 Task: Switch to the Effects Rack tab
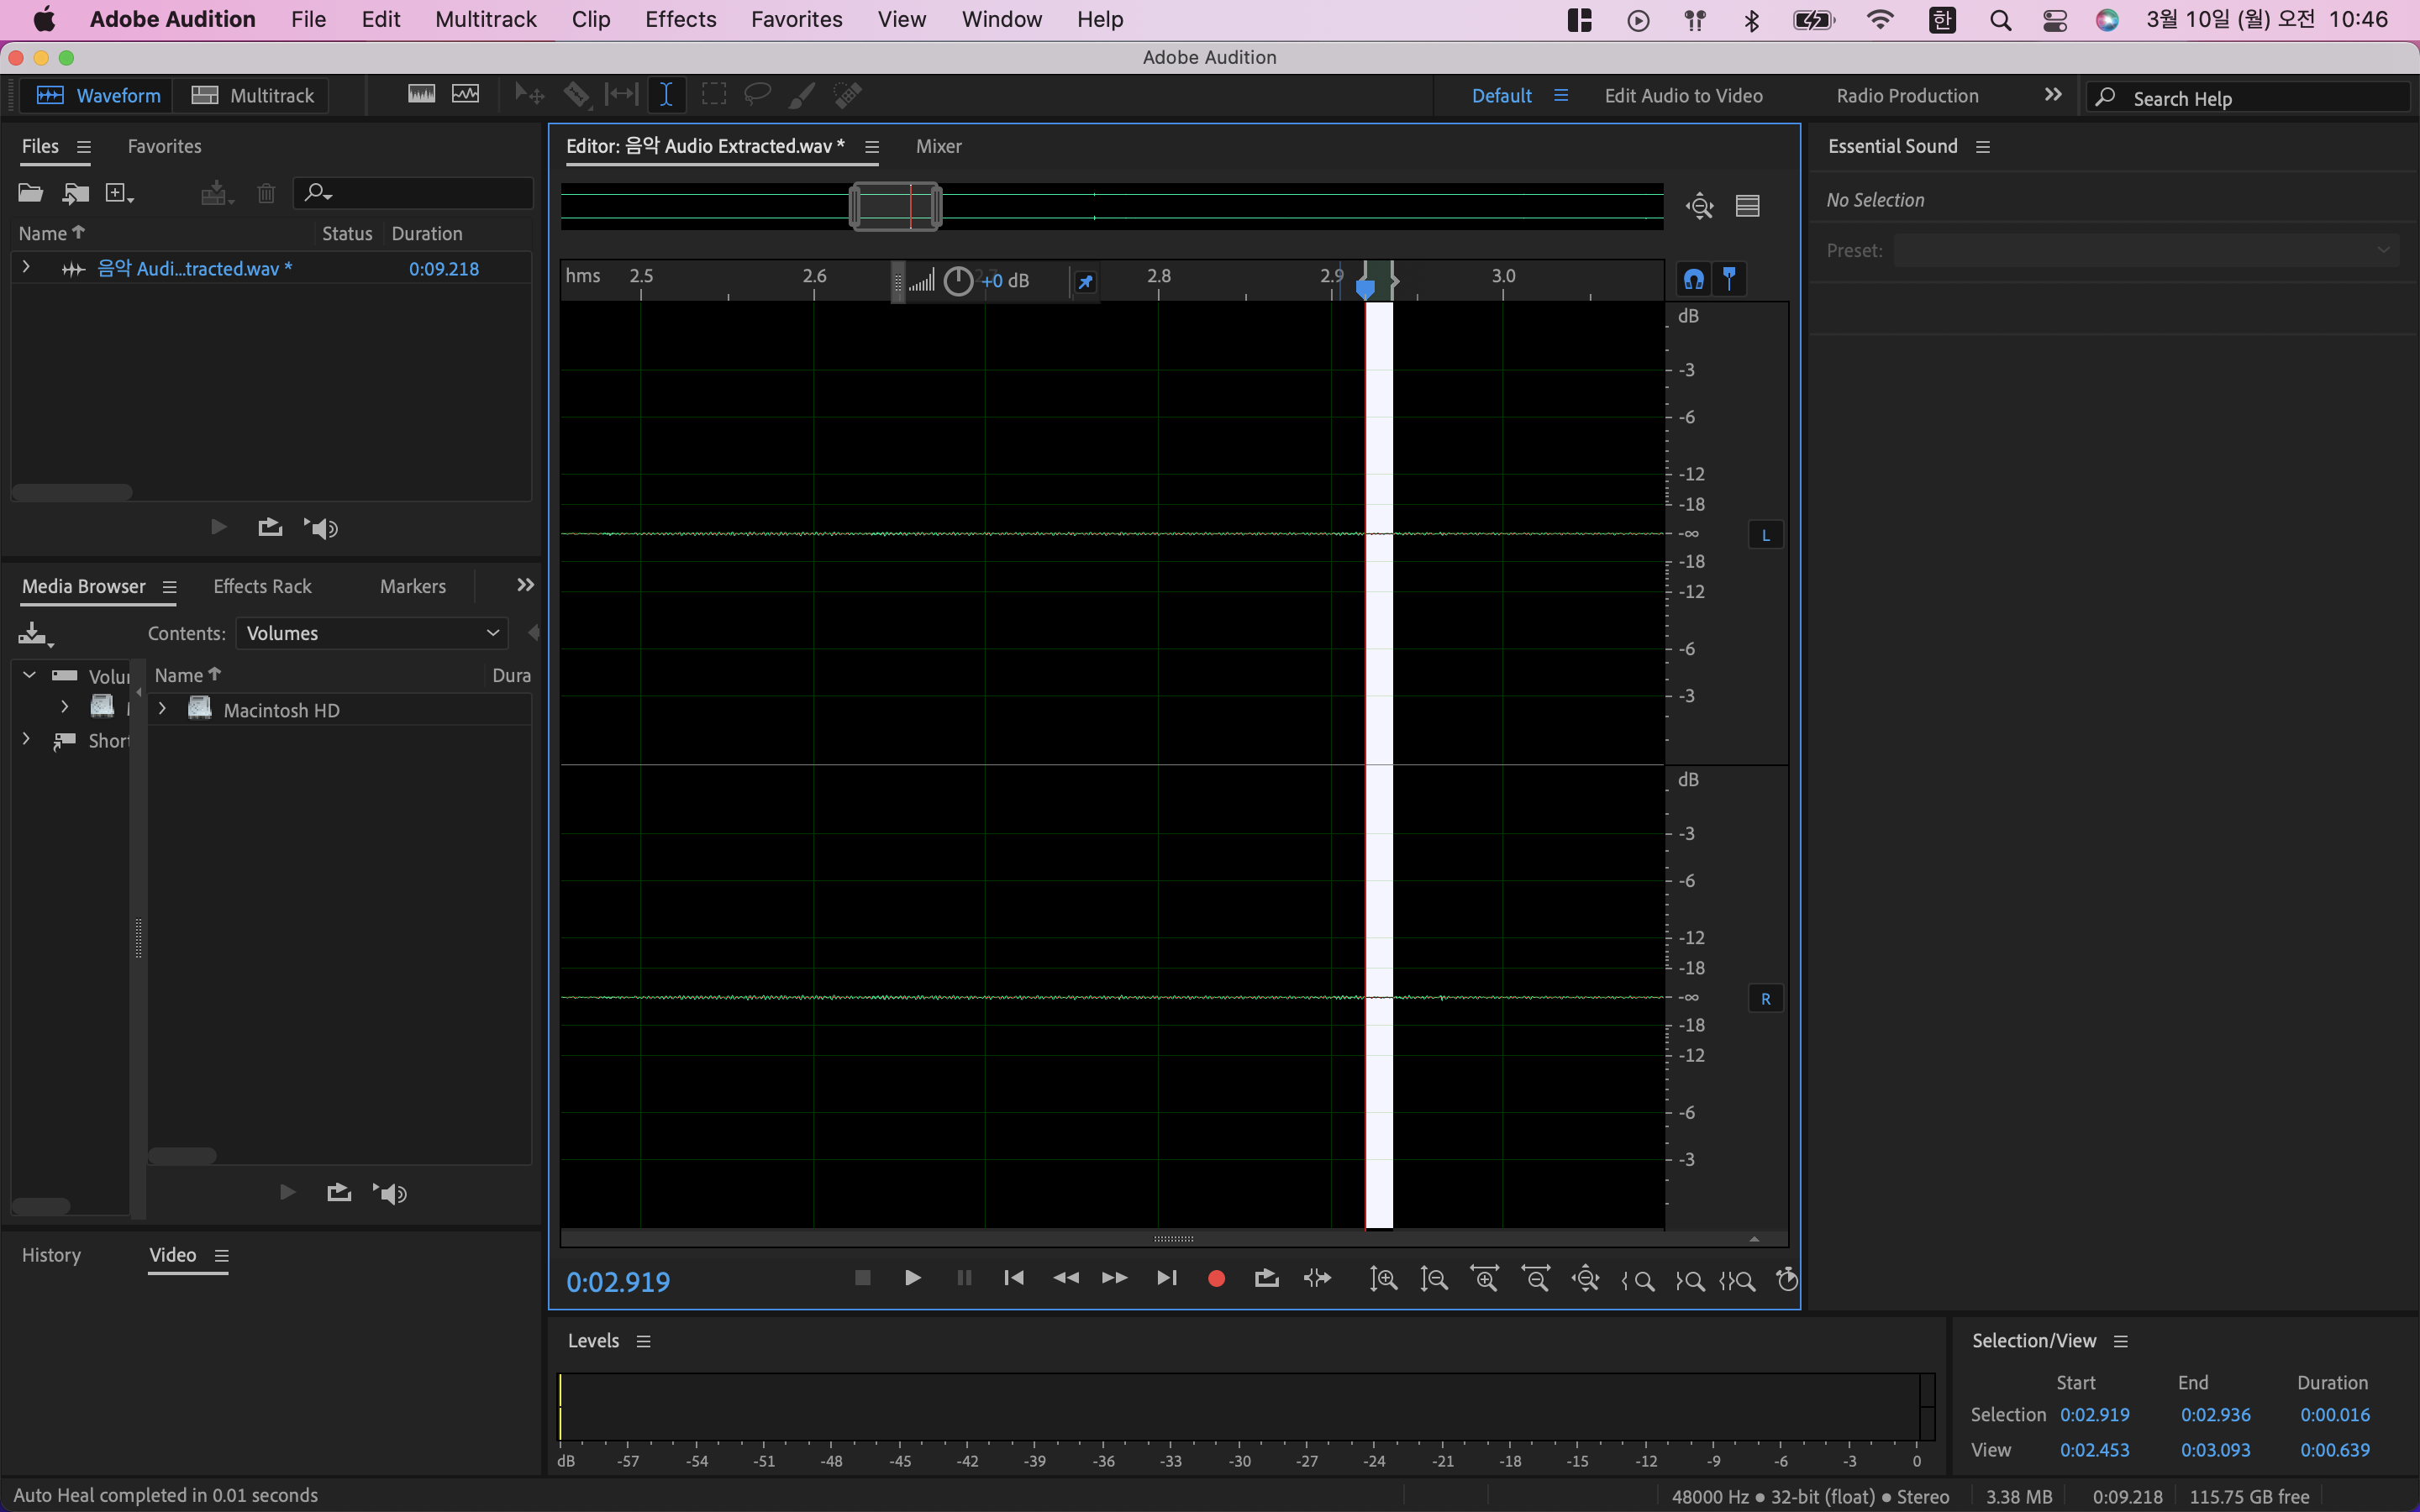262,586
